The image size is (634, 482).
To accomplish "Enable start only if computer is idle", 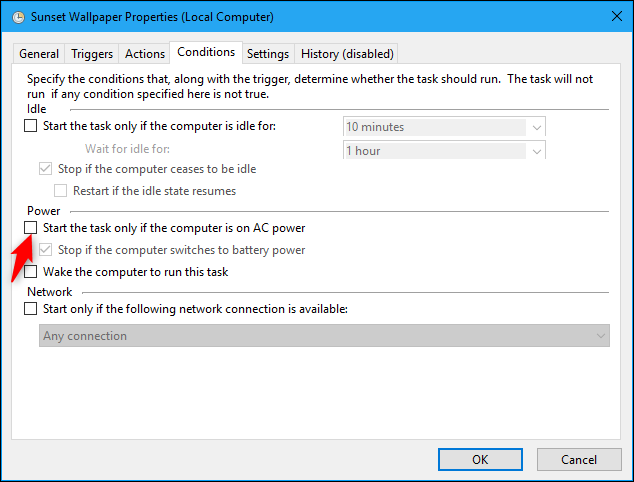I will (x=31, y=126).
